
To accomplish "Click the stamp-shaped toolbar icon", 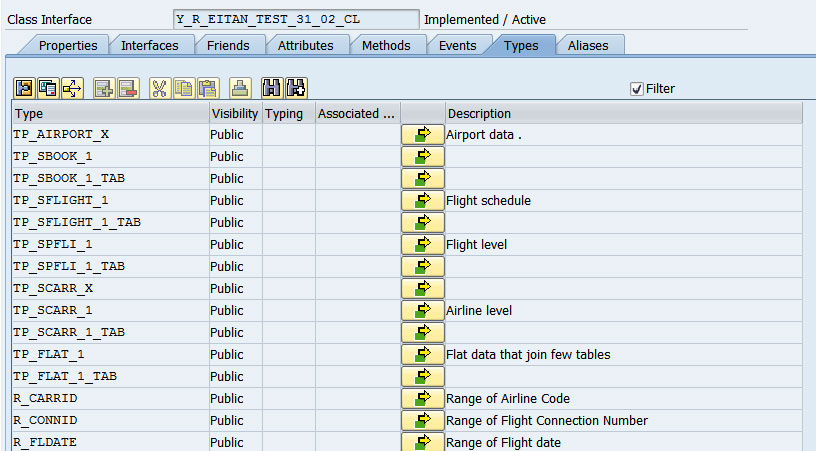I will 240,88.
